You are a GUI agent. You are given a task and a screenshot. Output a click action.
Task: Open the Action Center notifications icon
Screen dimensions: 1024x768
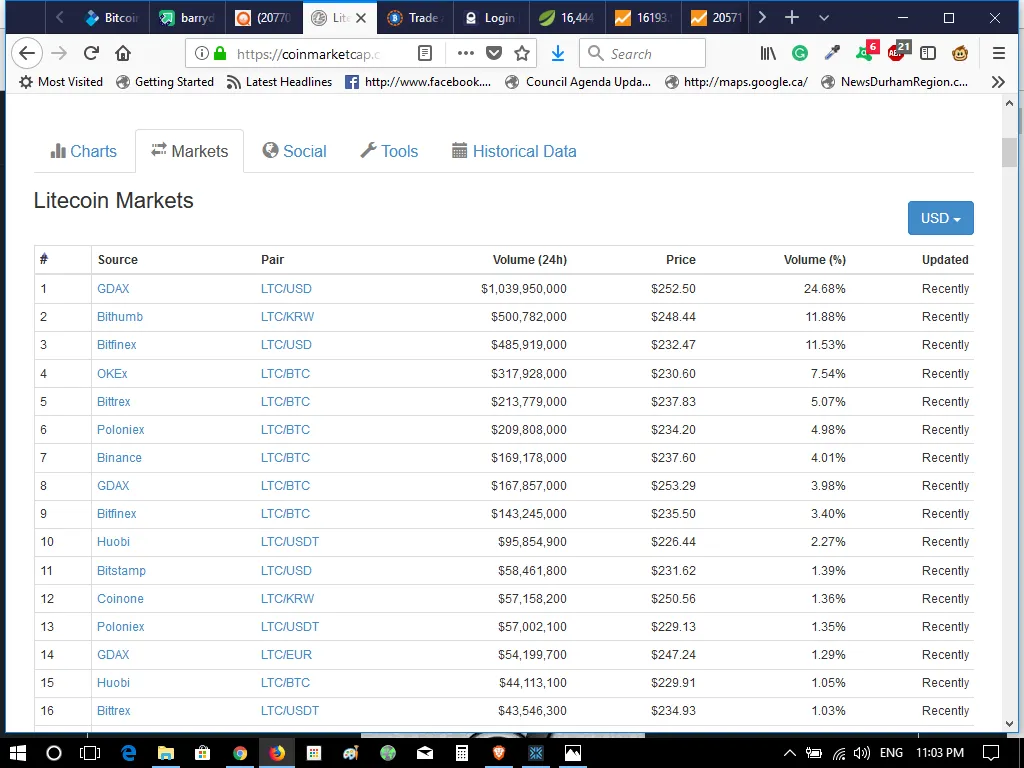point(991,753)
